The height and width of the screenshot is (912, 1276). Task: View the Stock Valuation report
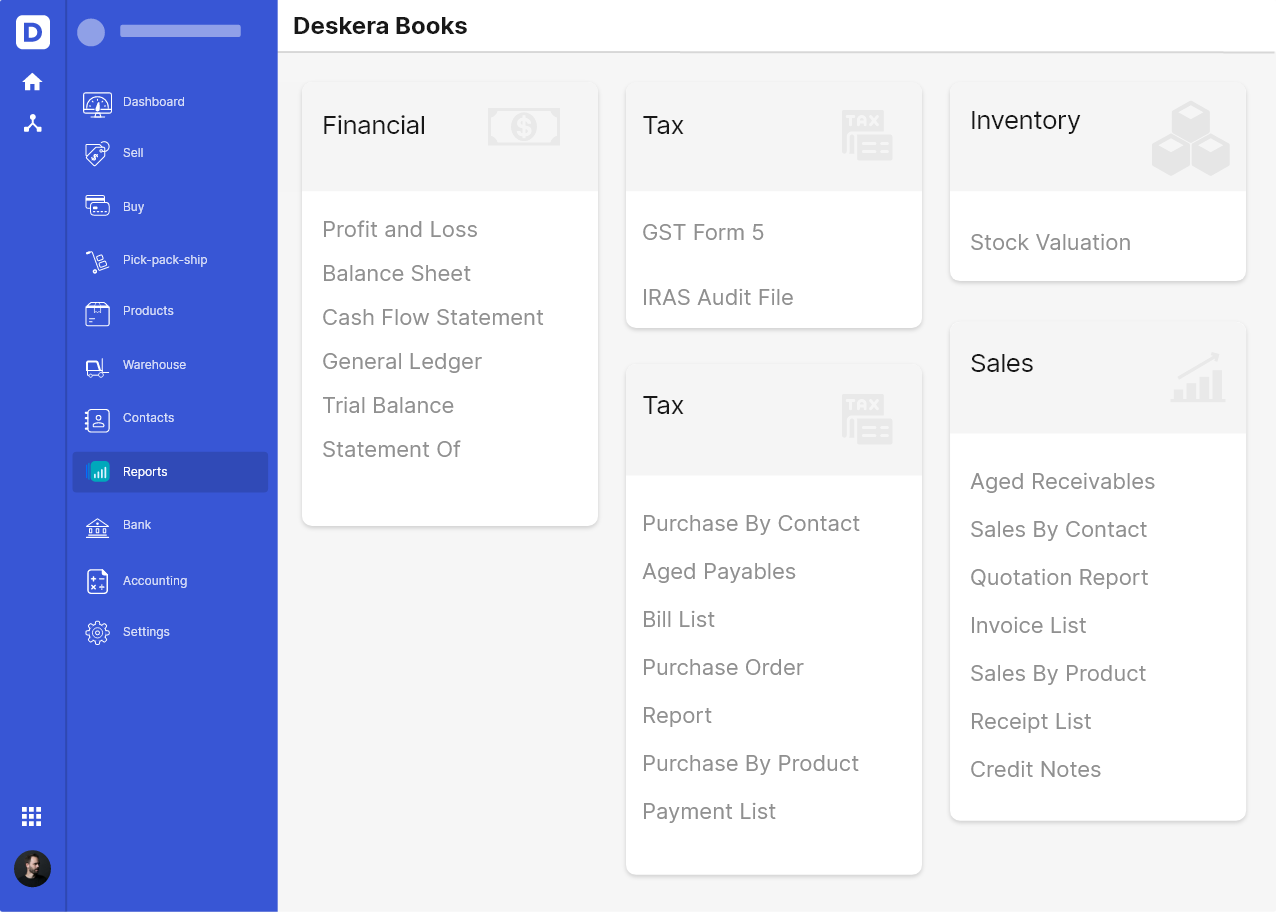coord(1050,243)
